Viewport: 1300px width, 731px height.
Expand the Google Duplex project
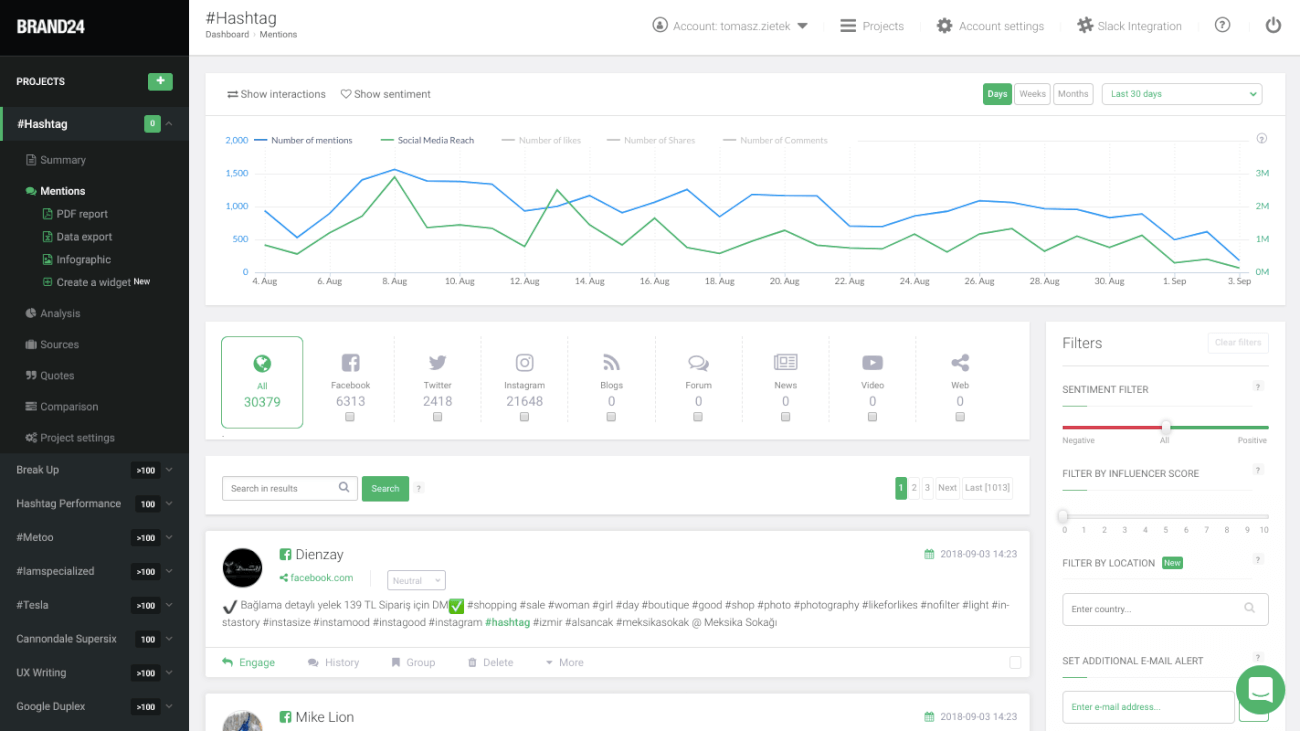(169, 706)
